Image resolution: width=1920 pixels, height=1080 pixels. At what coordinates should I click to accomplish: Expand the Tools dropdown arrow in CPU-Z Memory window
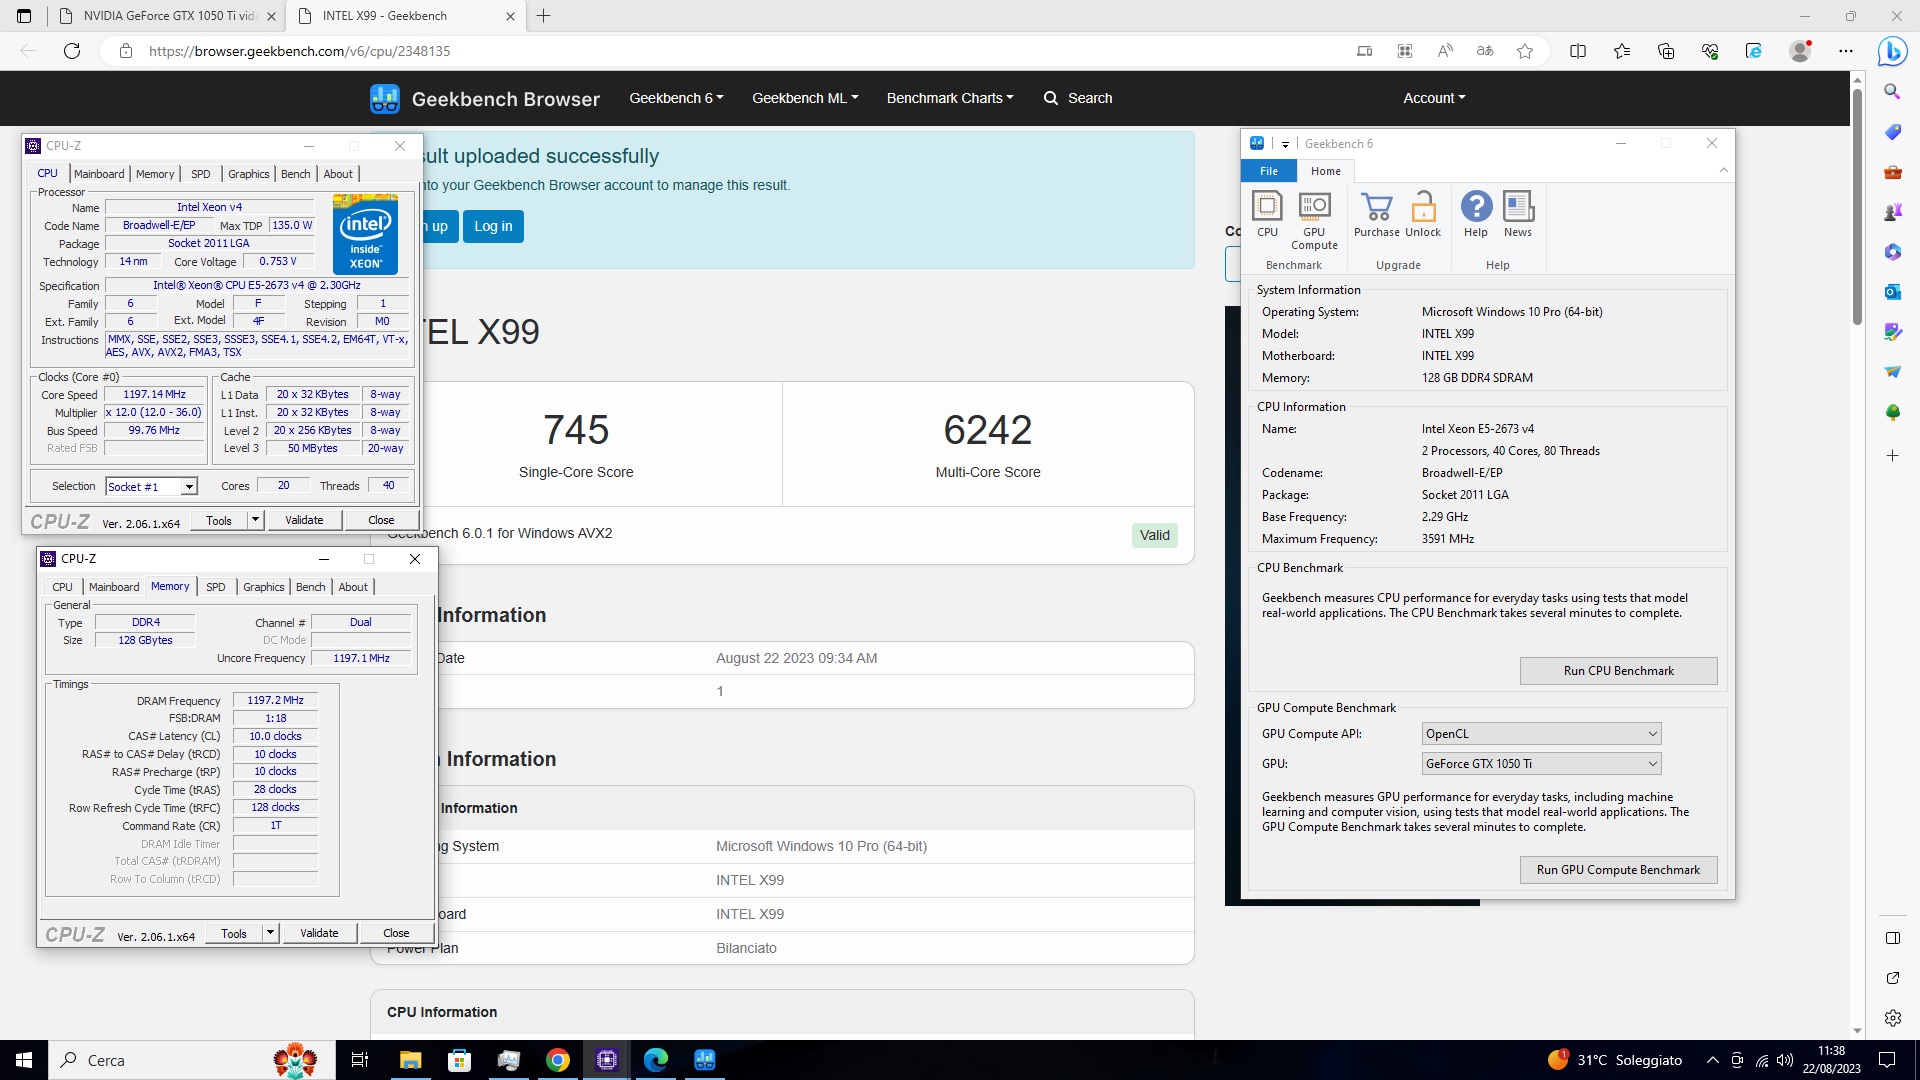coord(270,933)
